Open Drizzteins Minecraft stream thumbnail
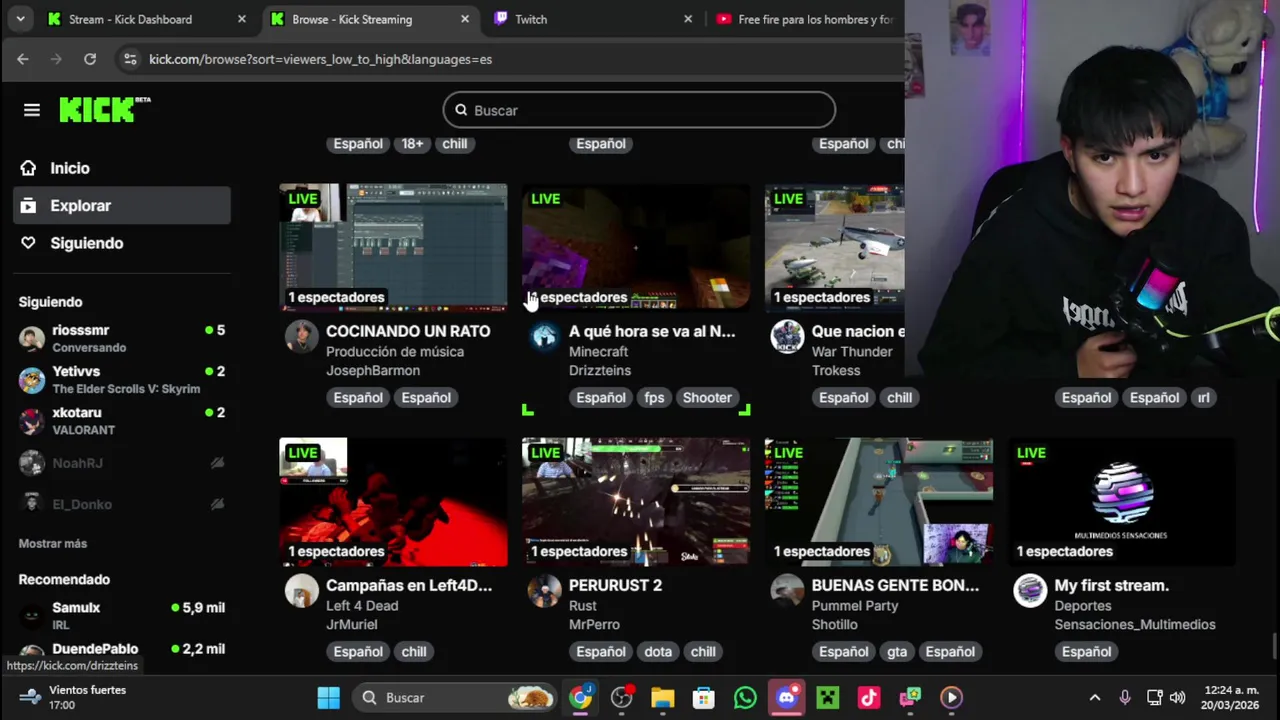Screen dimensions: 1280x720 pyautogui.click(x=636, y=247)
